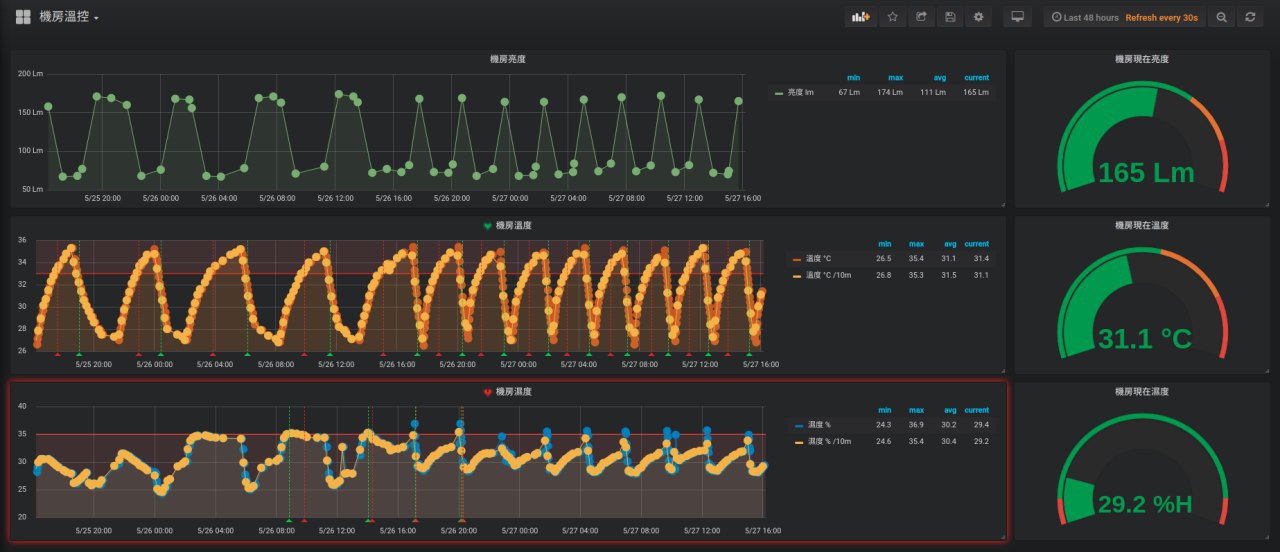Sort 機房溫度 legend by avg column
1280x552 pixels.
[950, 244]
